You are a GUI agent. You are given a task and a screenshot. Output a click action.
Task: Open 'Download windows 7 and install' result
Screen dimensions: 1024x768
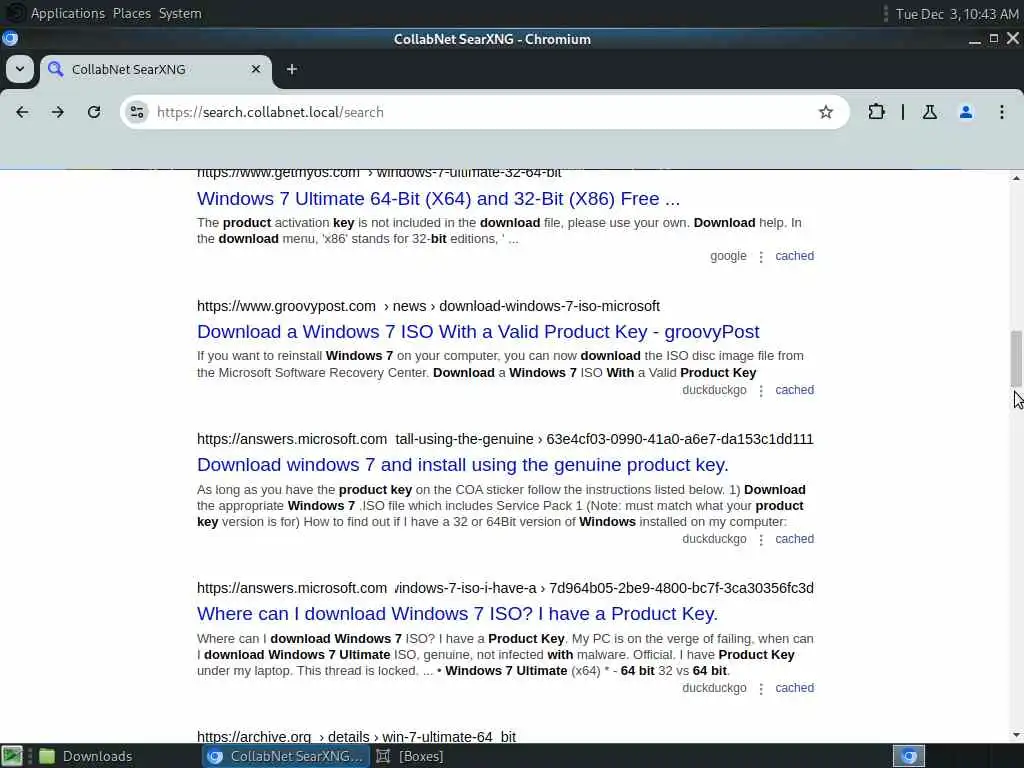coord(462,465)
